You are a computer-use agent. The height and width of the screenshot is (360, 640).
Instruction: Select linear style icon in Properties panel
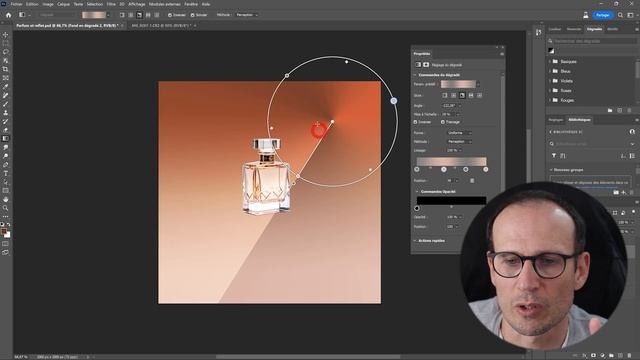click(x=445, y=95)
